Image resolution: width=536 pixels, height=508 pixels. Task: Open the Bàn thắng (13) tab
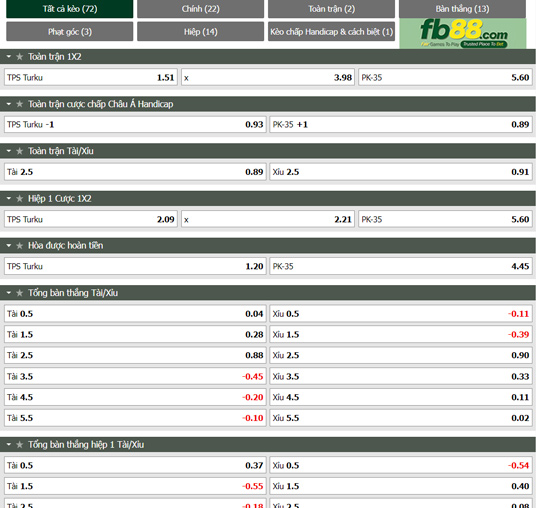(463, 9)
